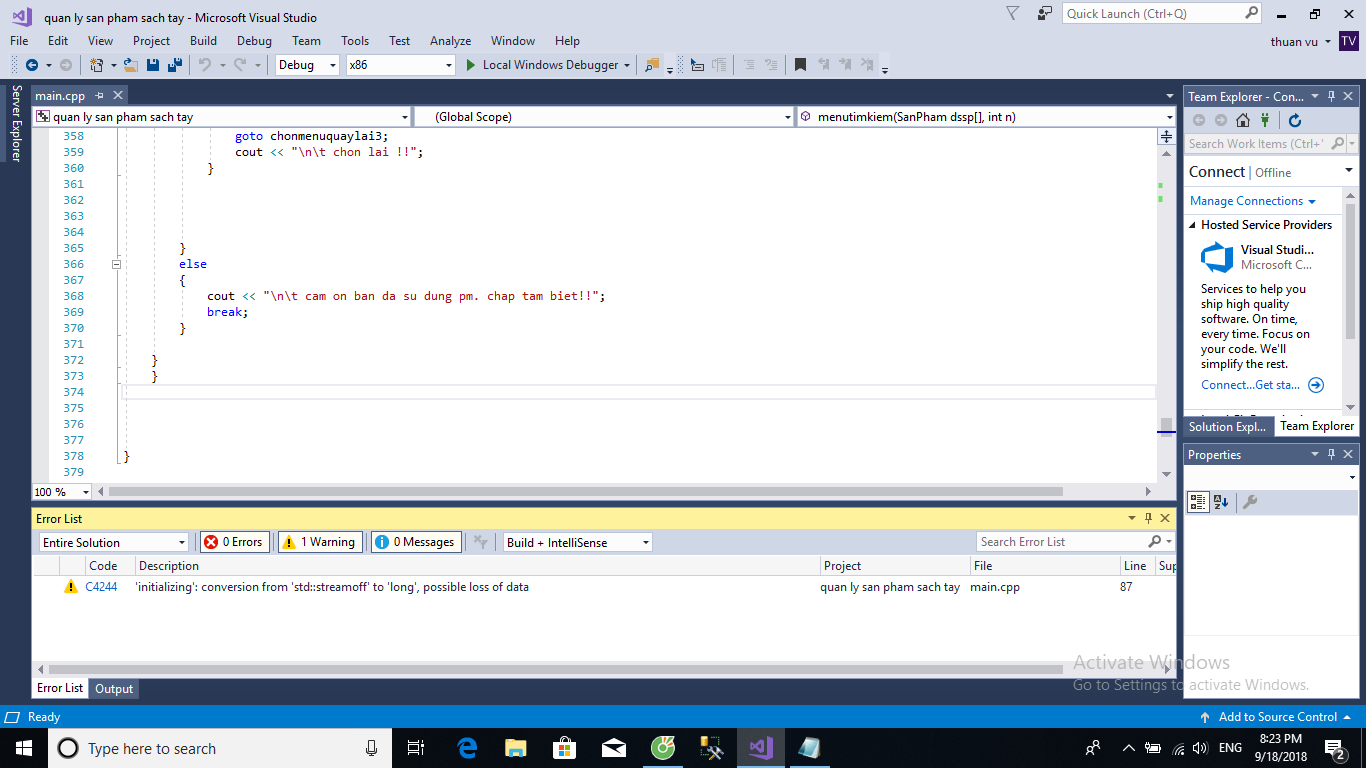Start Local Windows Debugger
1366x768 pixels.
(x=545, y=65)
